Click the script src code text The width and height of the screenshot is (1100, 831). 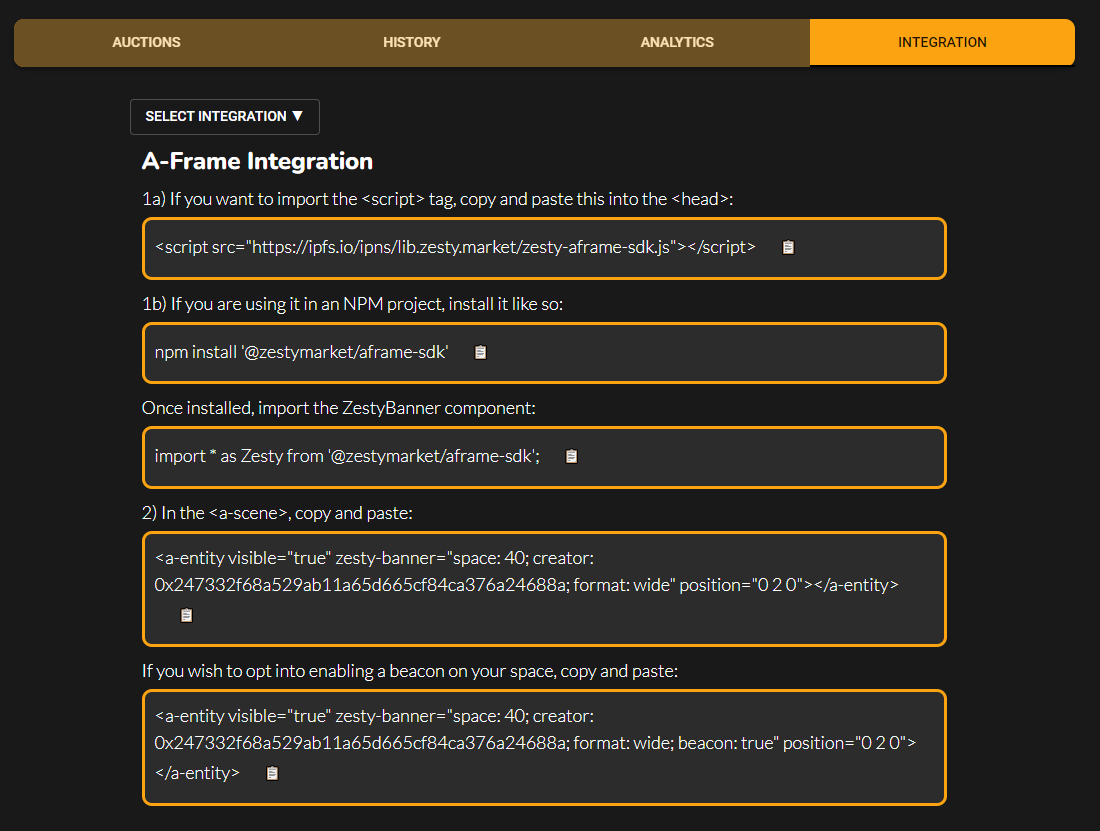[x=455, y=247]
